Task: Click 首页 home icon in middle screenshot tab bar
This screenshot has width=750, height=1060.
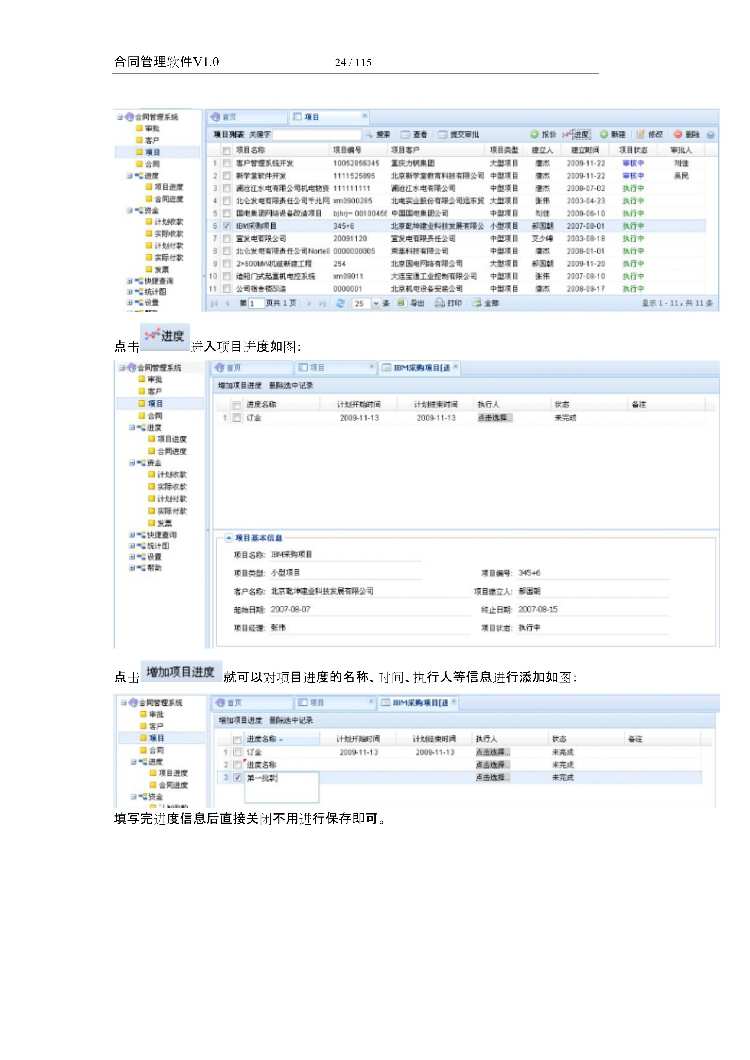Action: pos(219,368)
